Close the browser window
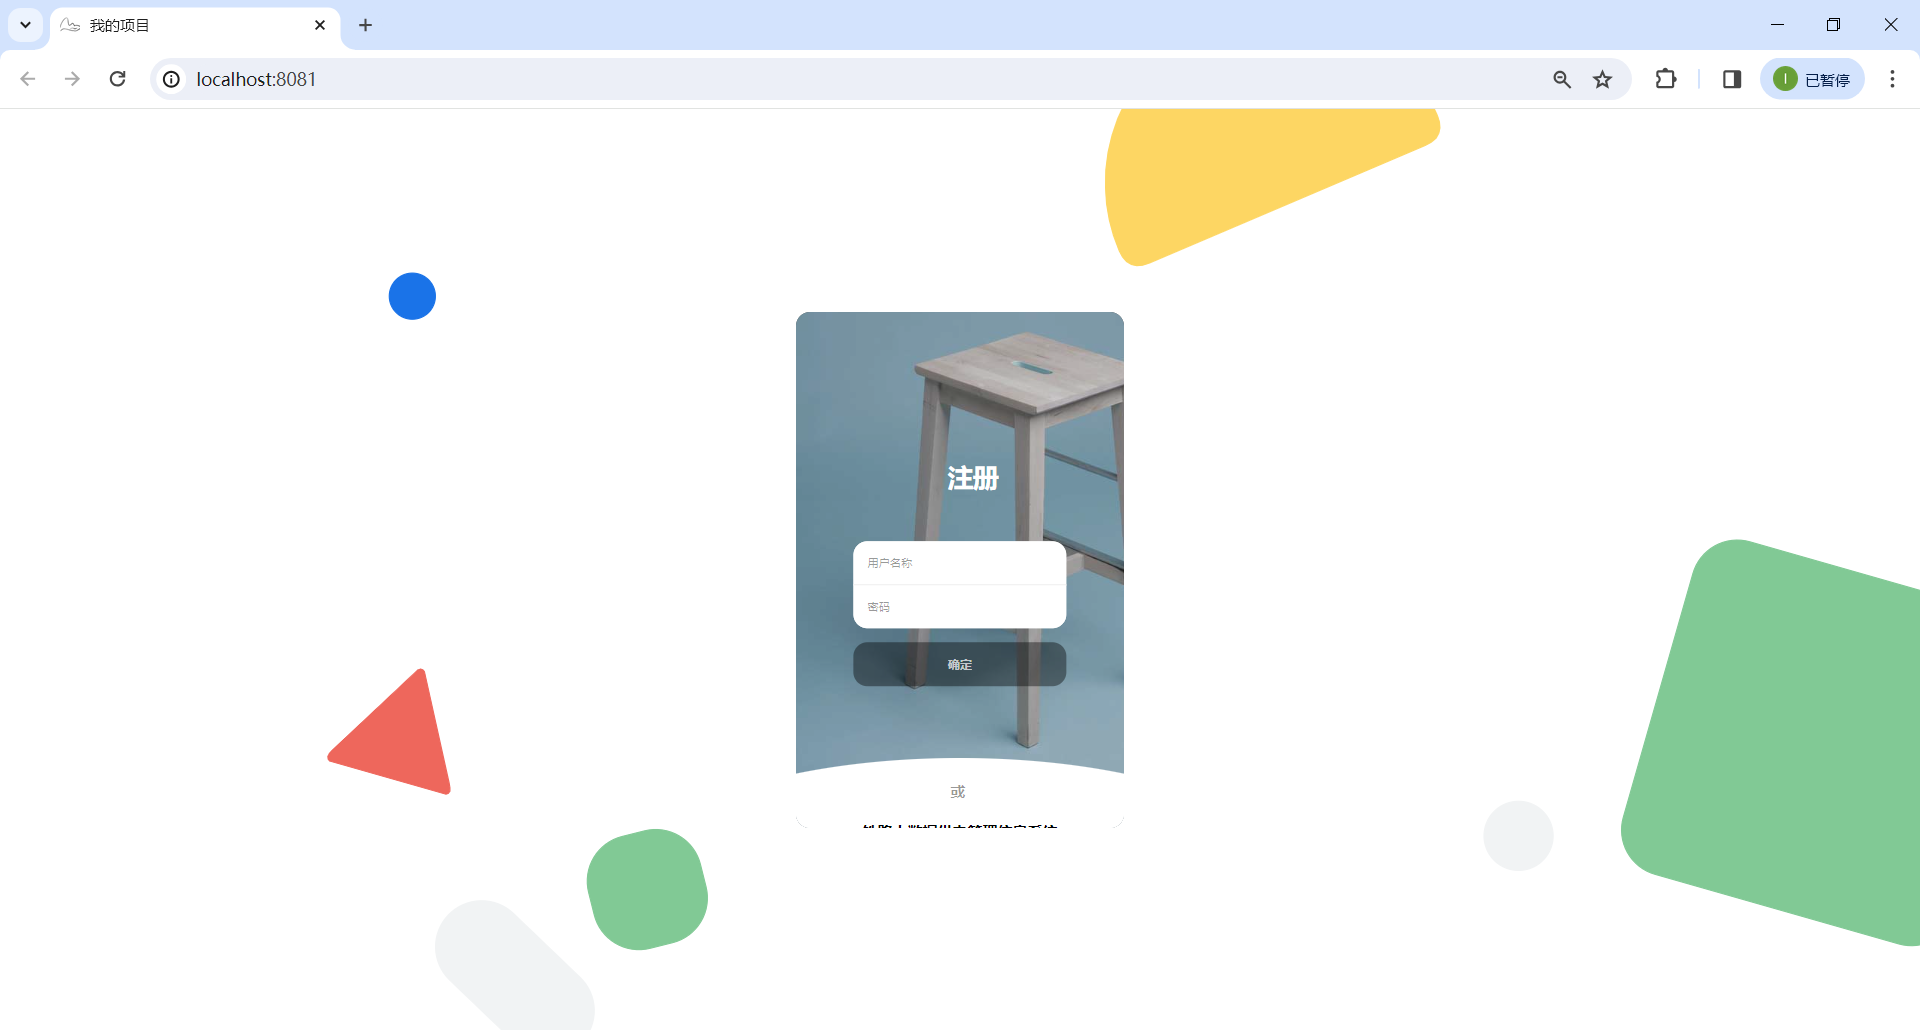Image resolution: width=1920 pixels, height=1030 pixels. [x=1891, y=25]
